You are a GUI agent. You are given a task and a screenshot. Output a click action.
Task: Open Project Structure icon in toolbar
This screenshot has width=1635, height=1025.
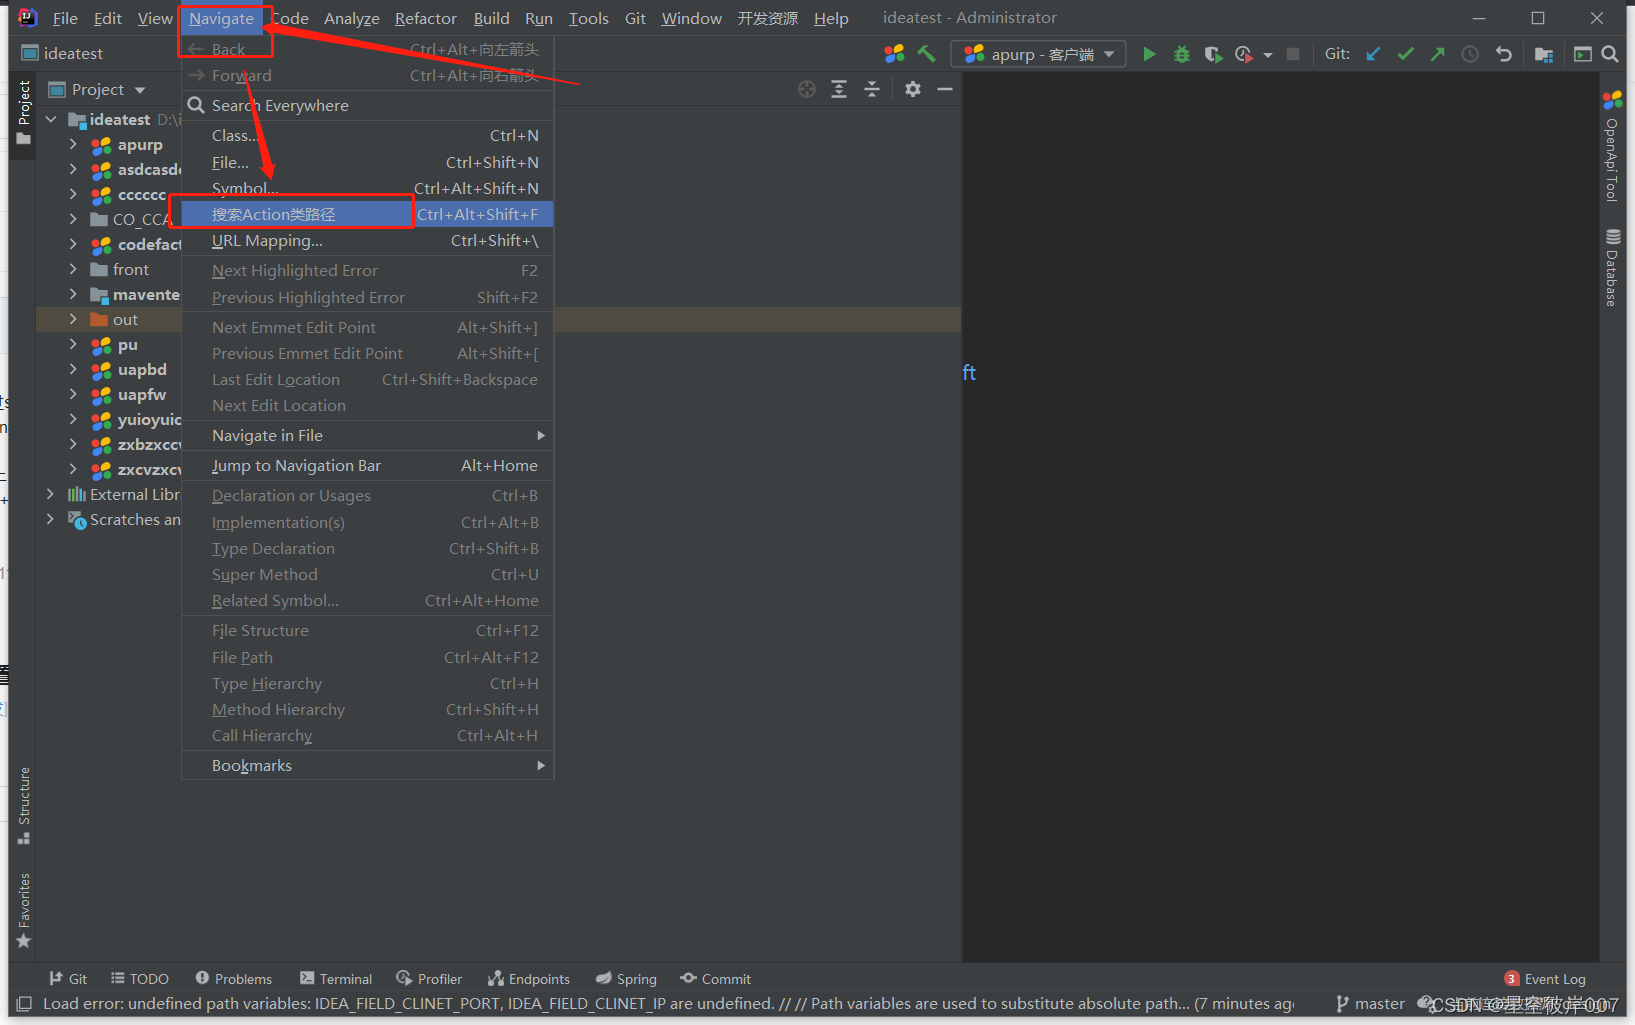1544,54
